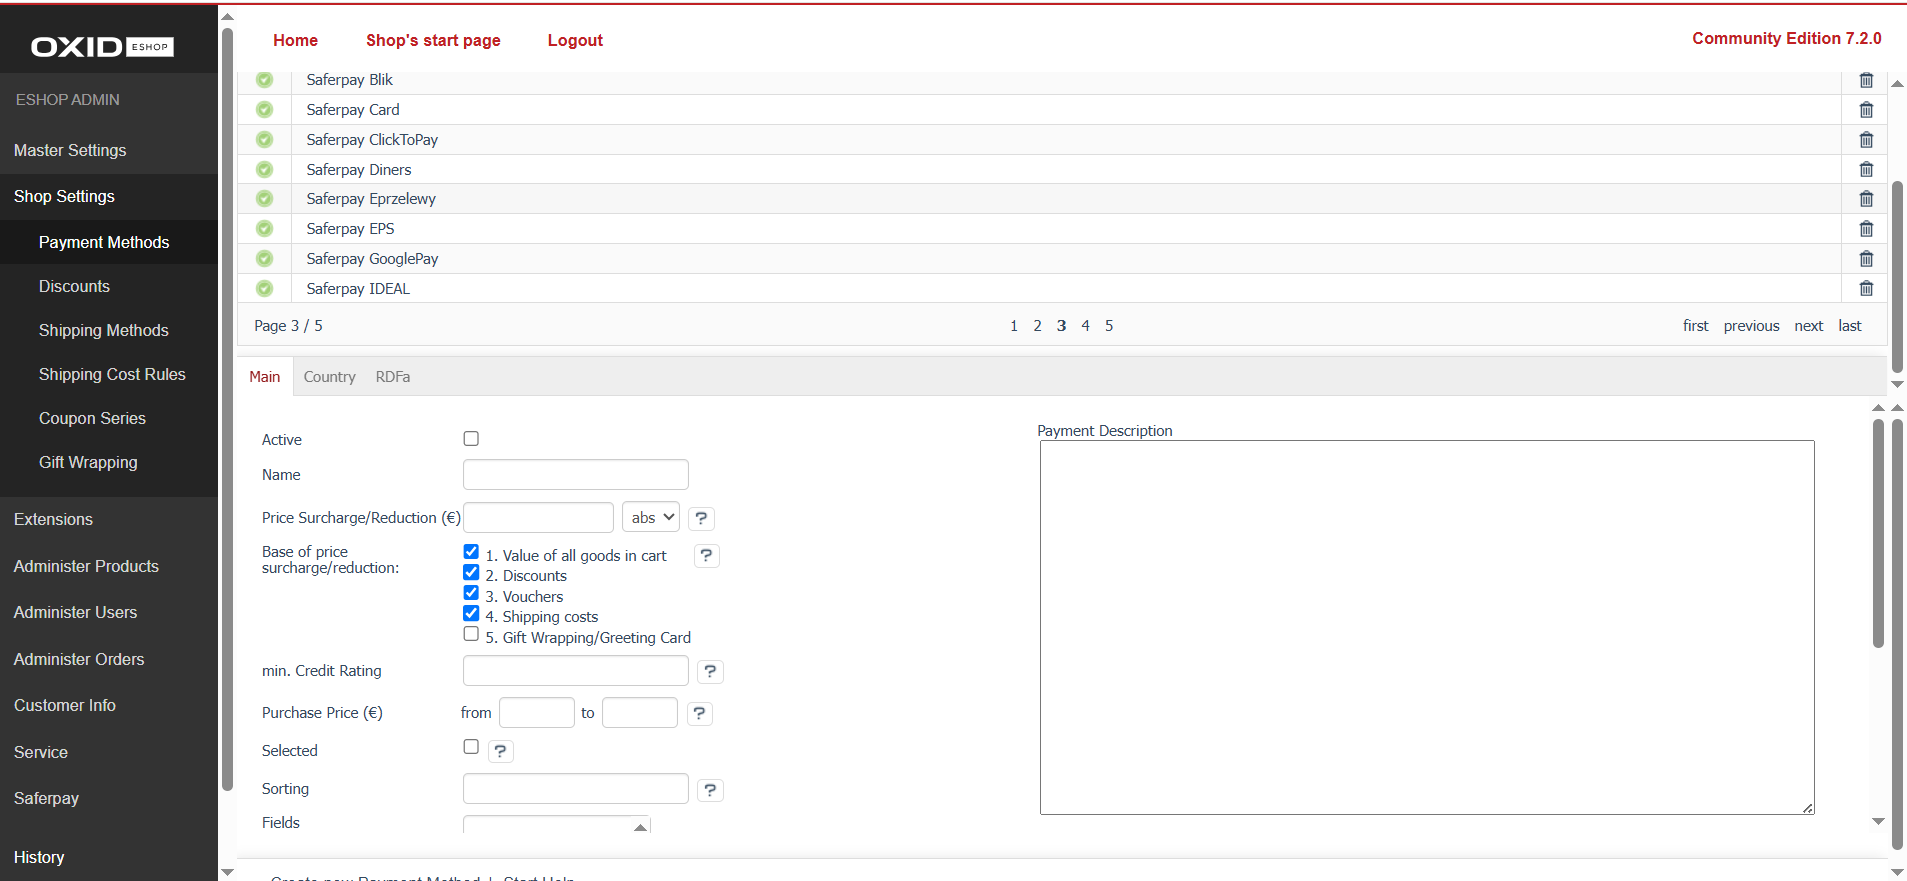Focus the Purchase Price from field
This screenshot has height=881, width=1907.
pyautogui.click(x=537, y=713)
